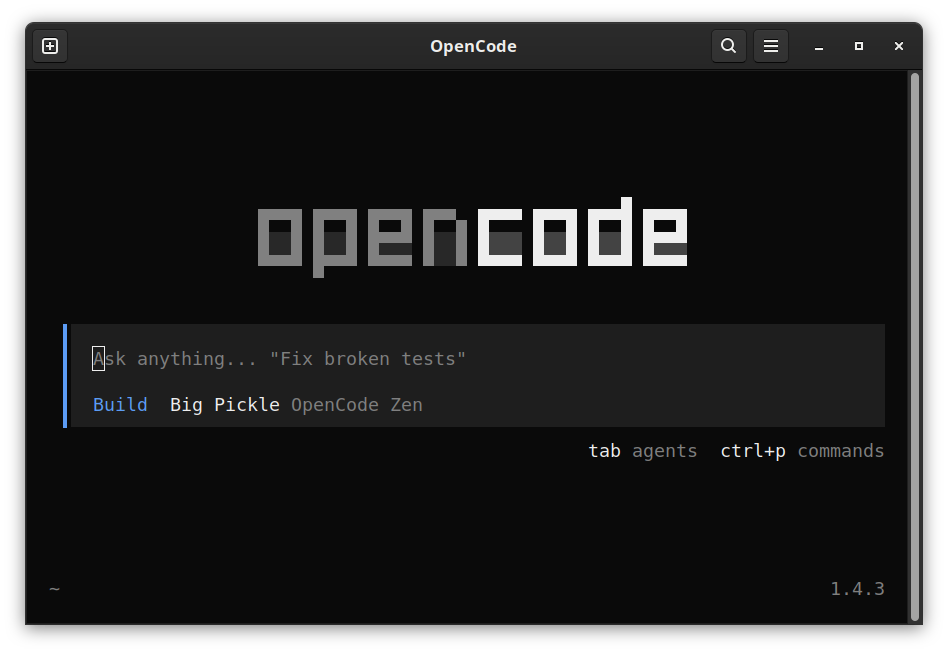Click the vertical scrollbar on the right
This screenshot has height=653, width=948.
tap(915, 346)
